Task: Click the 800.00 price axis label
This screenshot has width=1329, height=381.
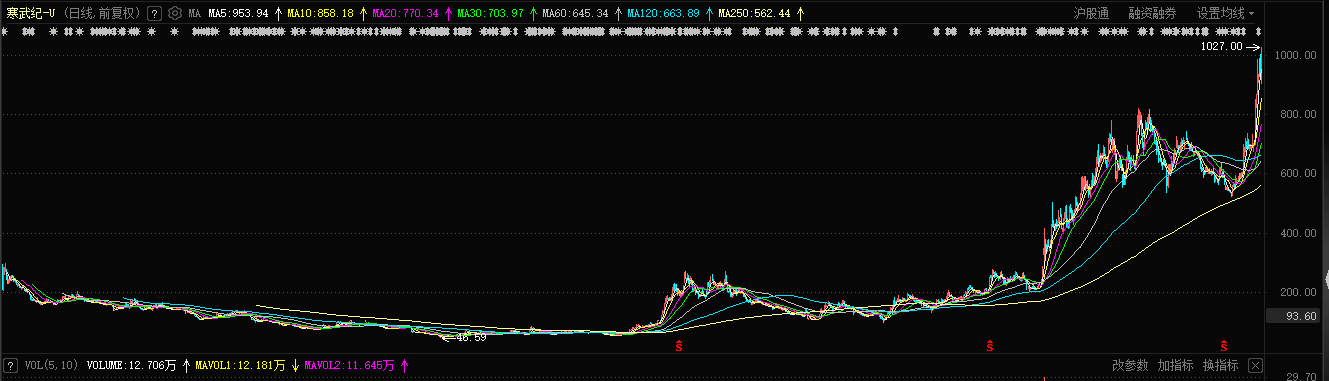Action: click(x=1299, y=115)
